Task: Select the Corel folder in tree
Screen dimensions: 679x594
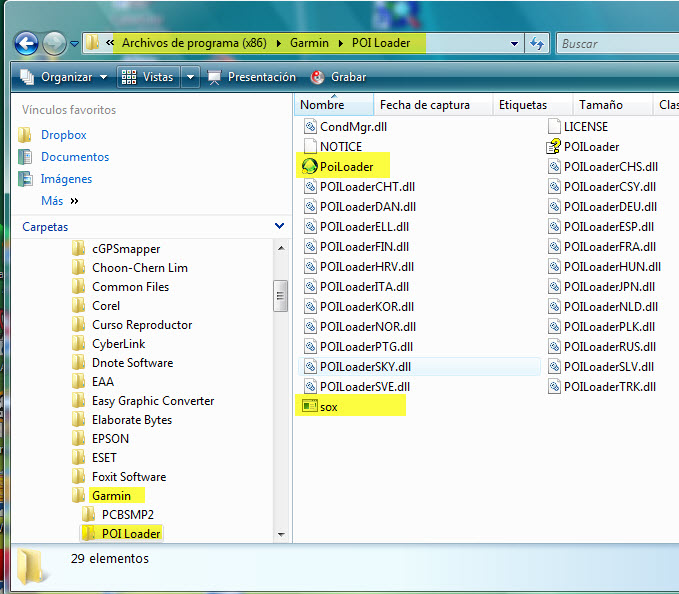Action: point(106,306)
